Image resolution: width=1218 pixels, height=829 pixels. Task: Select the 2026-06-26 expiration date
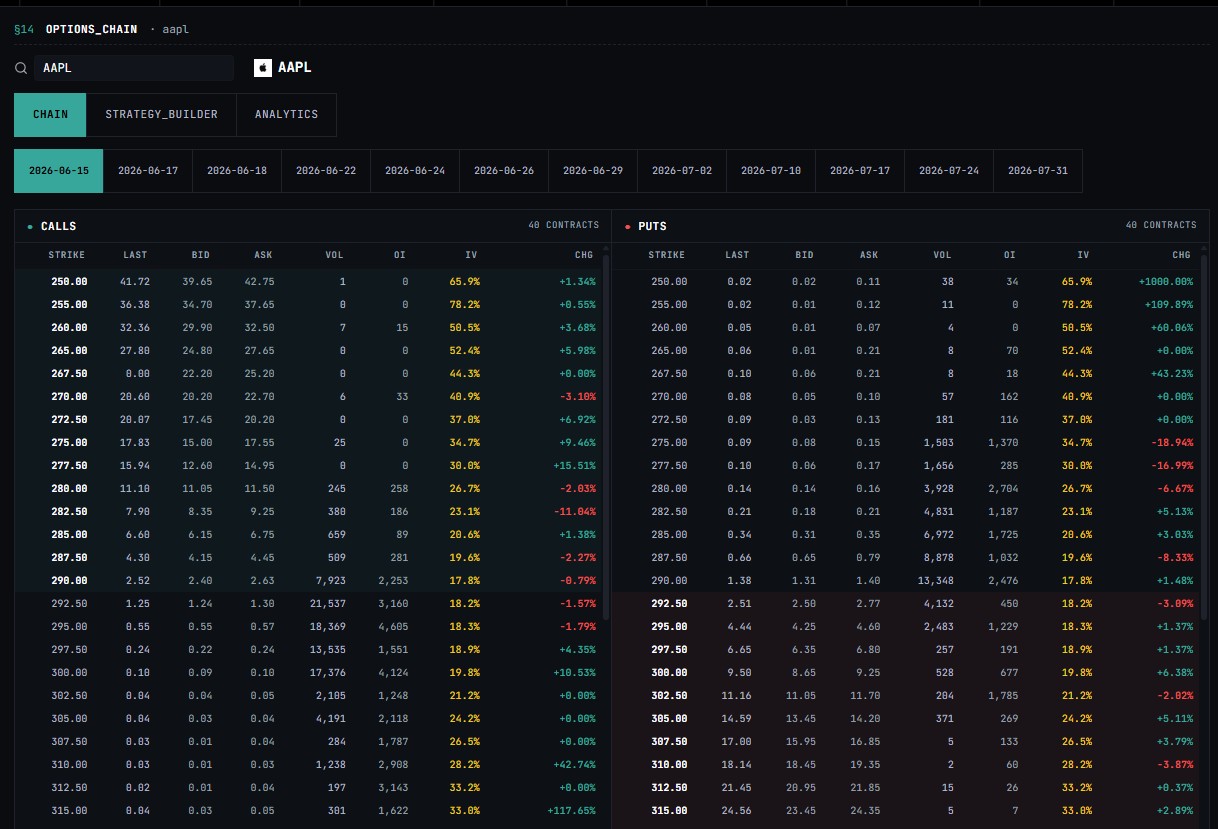(x=504, y=171)
